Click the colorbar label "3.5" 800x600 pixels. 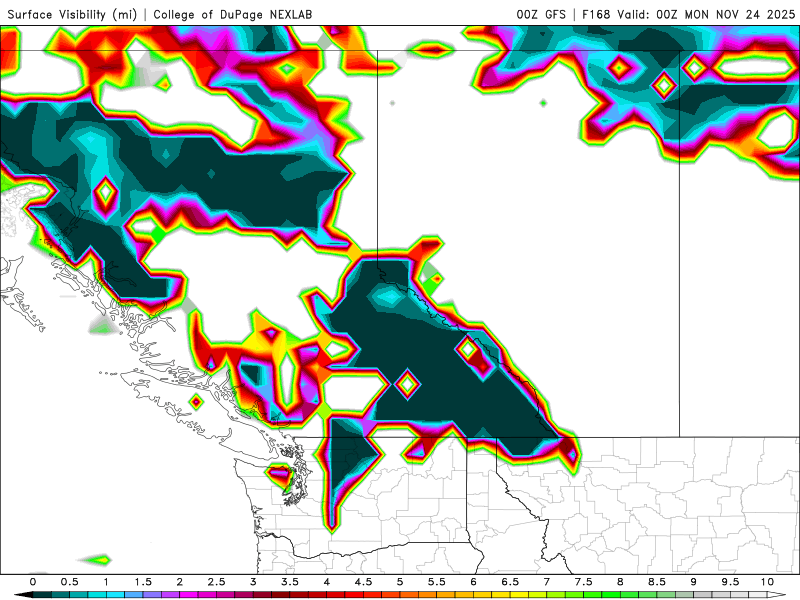pos(290,582)
